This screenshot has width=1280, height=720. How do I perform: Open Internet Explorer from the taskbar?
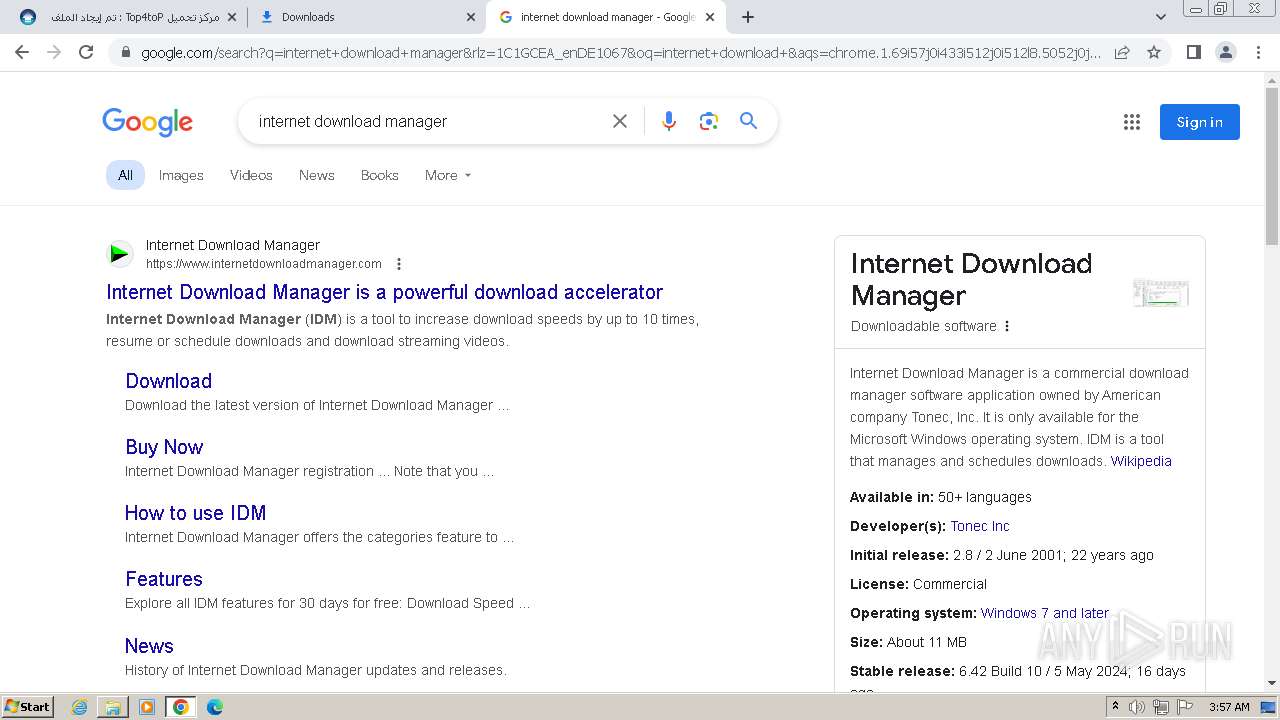(80, 707)
